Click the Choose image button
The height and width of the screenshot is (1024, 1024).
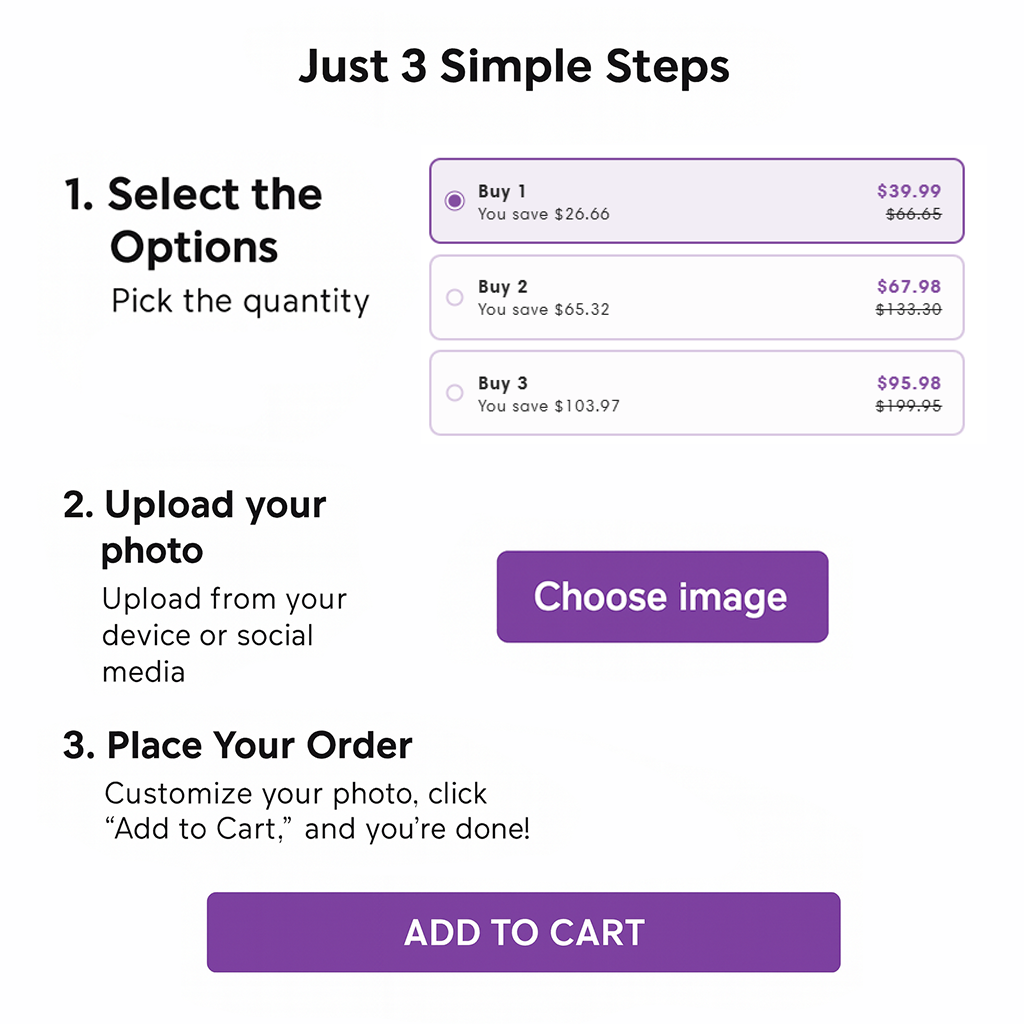click(662, 596)
